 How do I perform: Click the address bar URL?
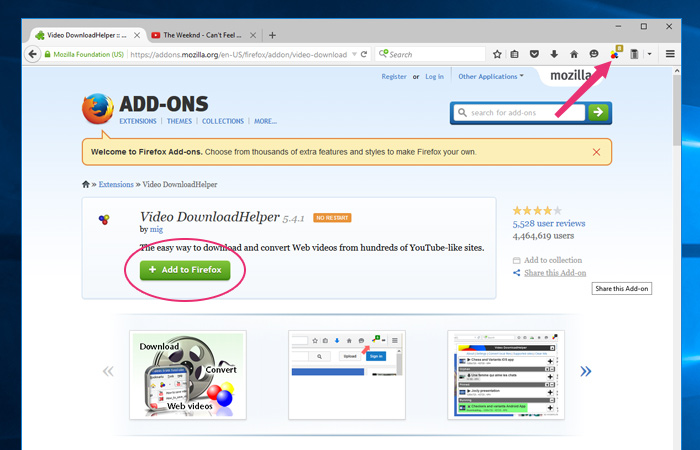pyautogui.click(x=238, y=54)
